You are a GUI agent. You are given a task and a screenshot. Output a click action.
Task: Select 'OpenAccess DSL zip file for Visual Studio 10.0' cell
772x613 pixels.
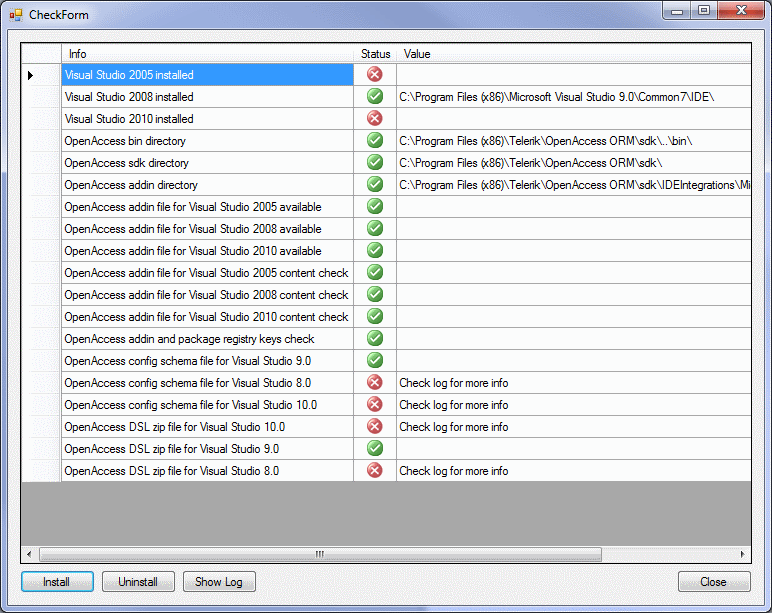tap(207, 426)
